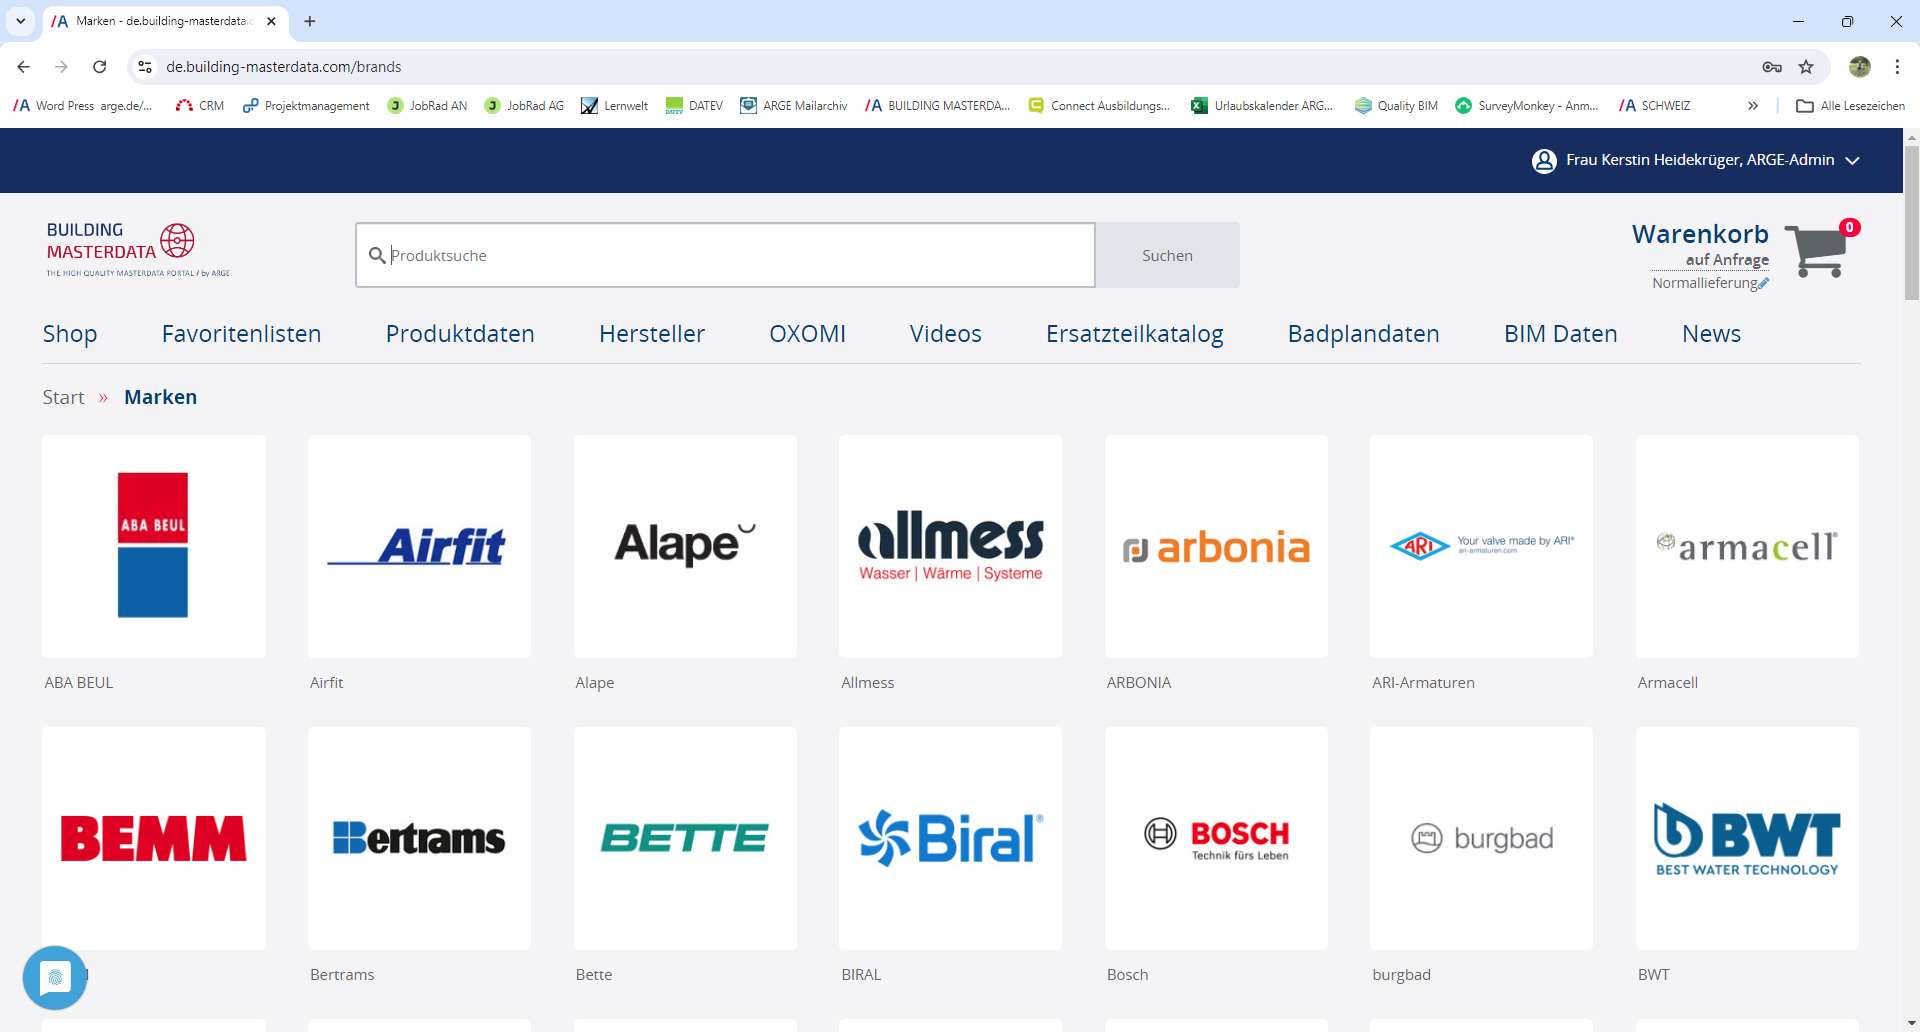Click into the Produktsuche search field
The width and height of the screenshot is (1920, 1032).
click(x=725, y=255)
